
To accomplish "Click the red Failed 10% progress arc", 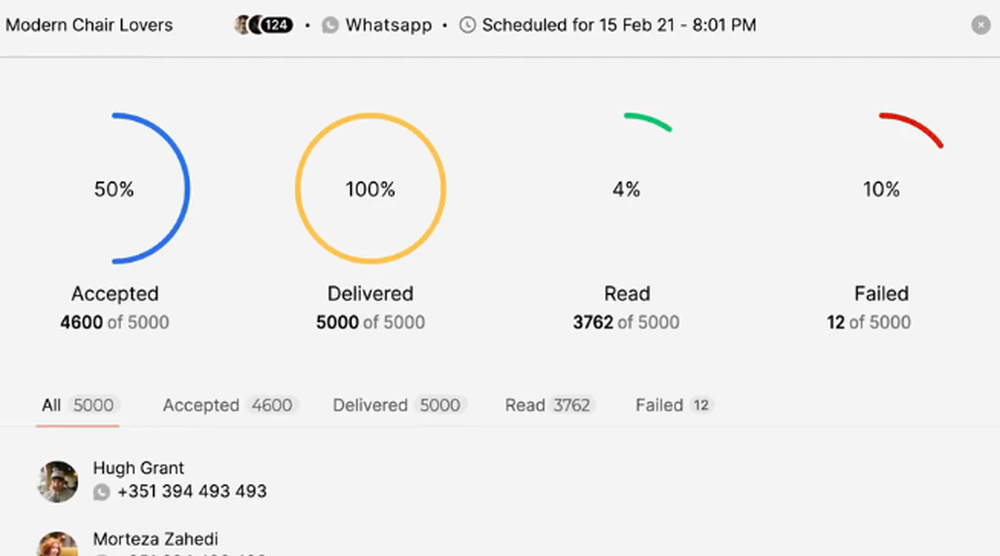I will tap(914, 126).
